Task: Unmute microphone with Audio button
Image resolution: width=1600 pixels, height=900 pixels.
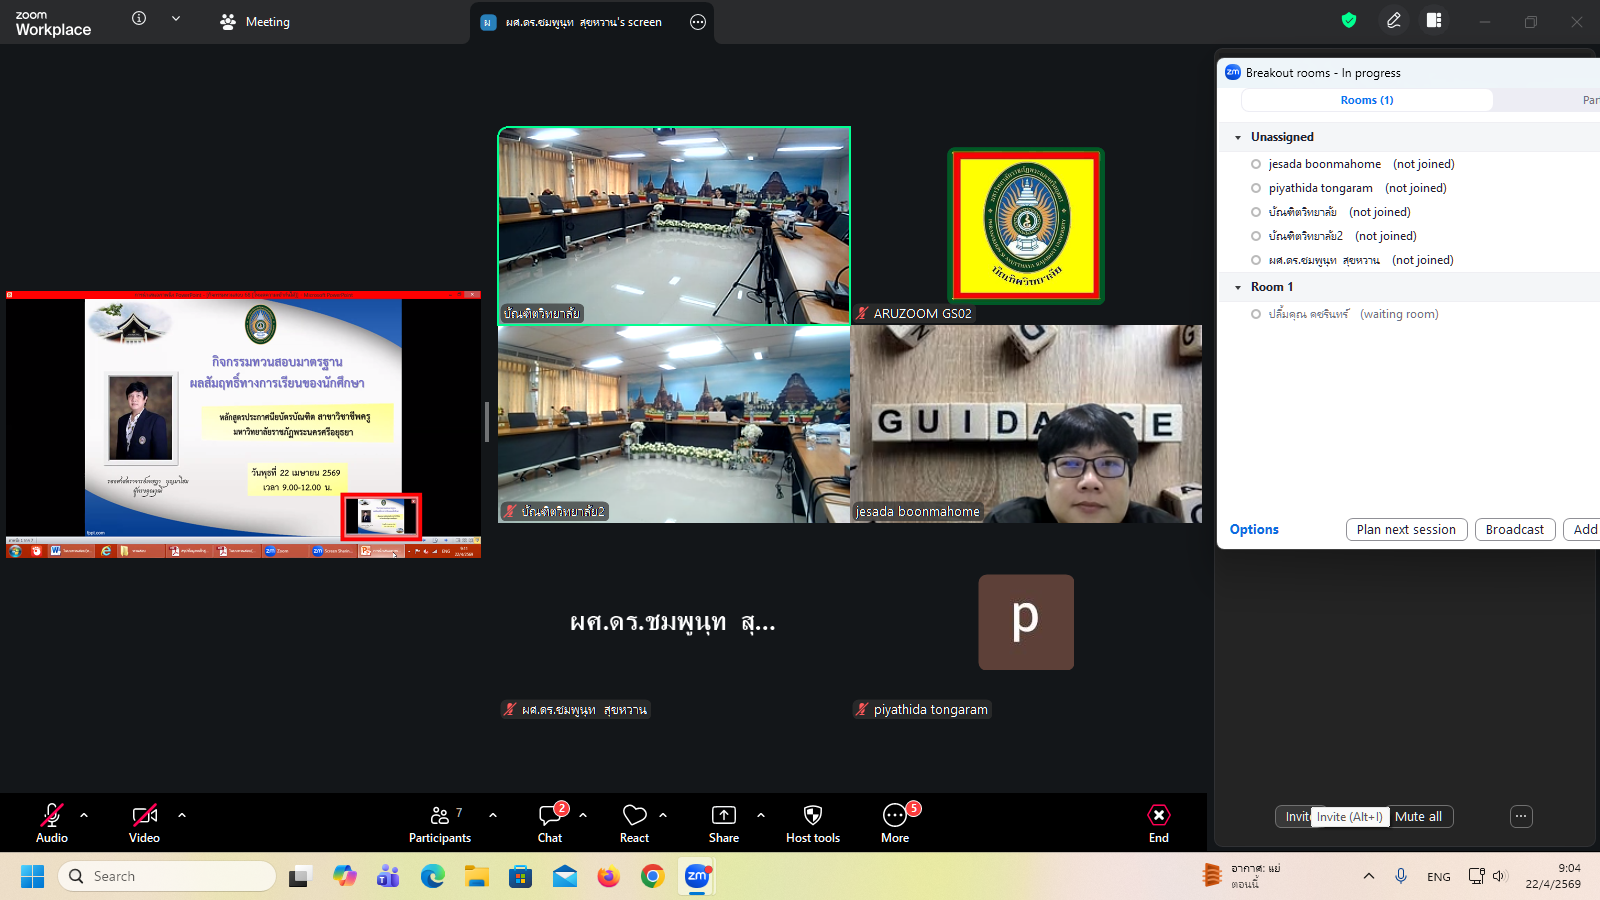Action: point(52,816)
